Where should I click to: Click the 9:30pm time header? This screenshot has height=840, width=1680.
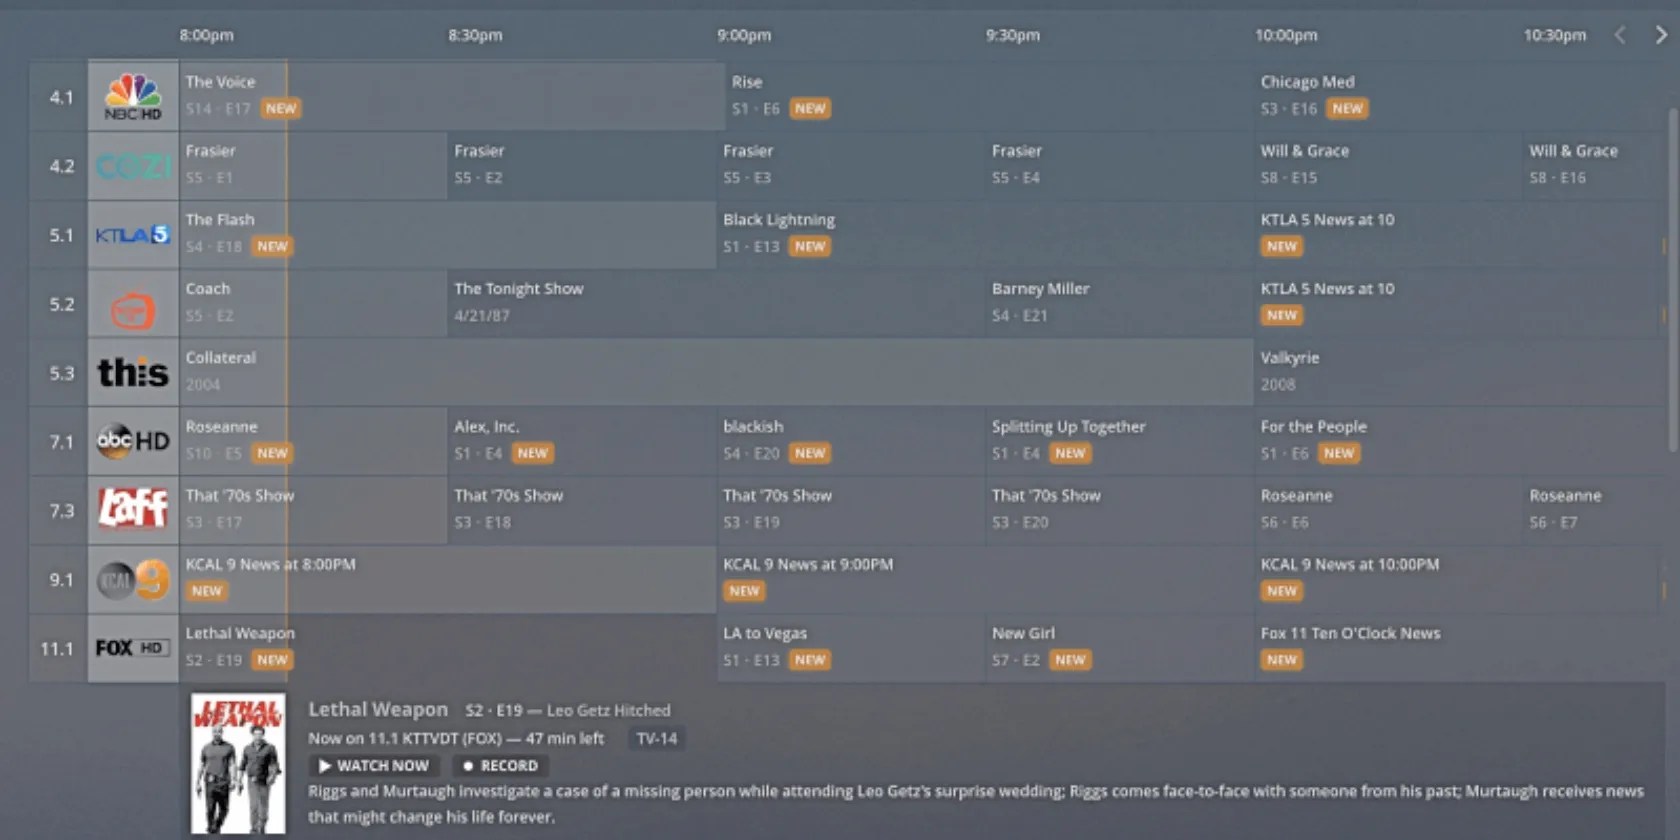(1013, 35)
